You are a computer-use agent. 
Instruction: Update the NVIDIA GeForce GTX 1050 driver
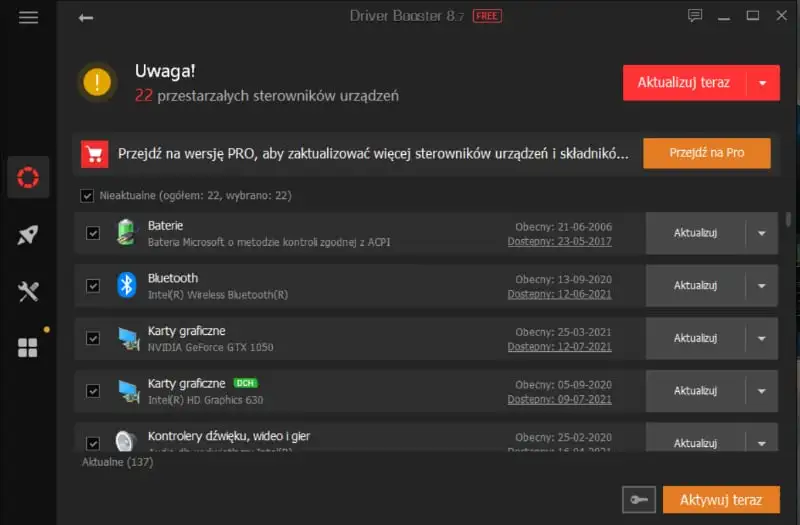[695, 338]
